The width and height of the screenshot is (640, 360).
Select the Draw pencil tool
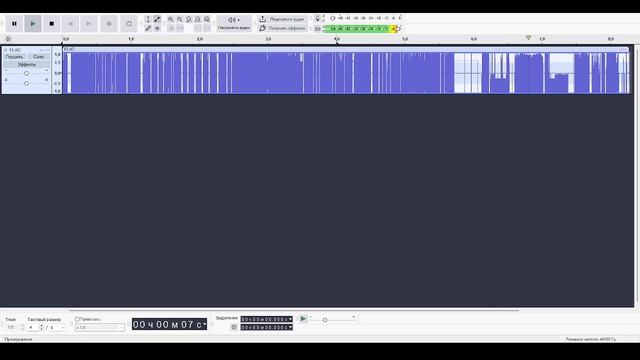pyautogui.click(x=148, y=28)
